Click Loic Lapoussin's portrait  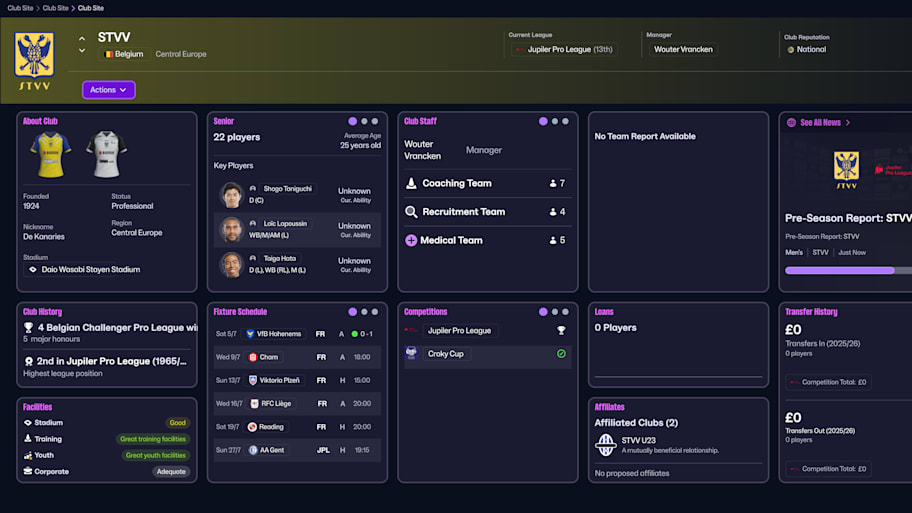tap(231, 230)
